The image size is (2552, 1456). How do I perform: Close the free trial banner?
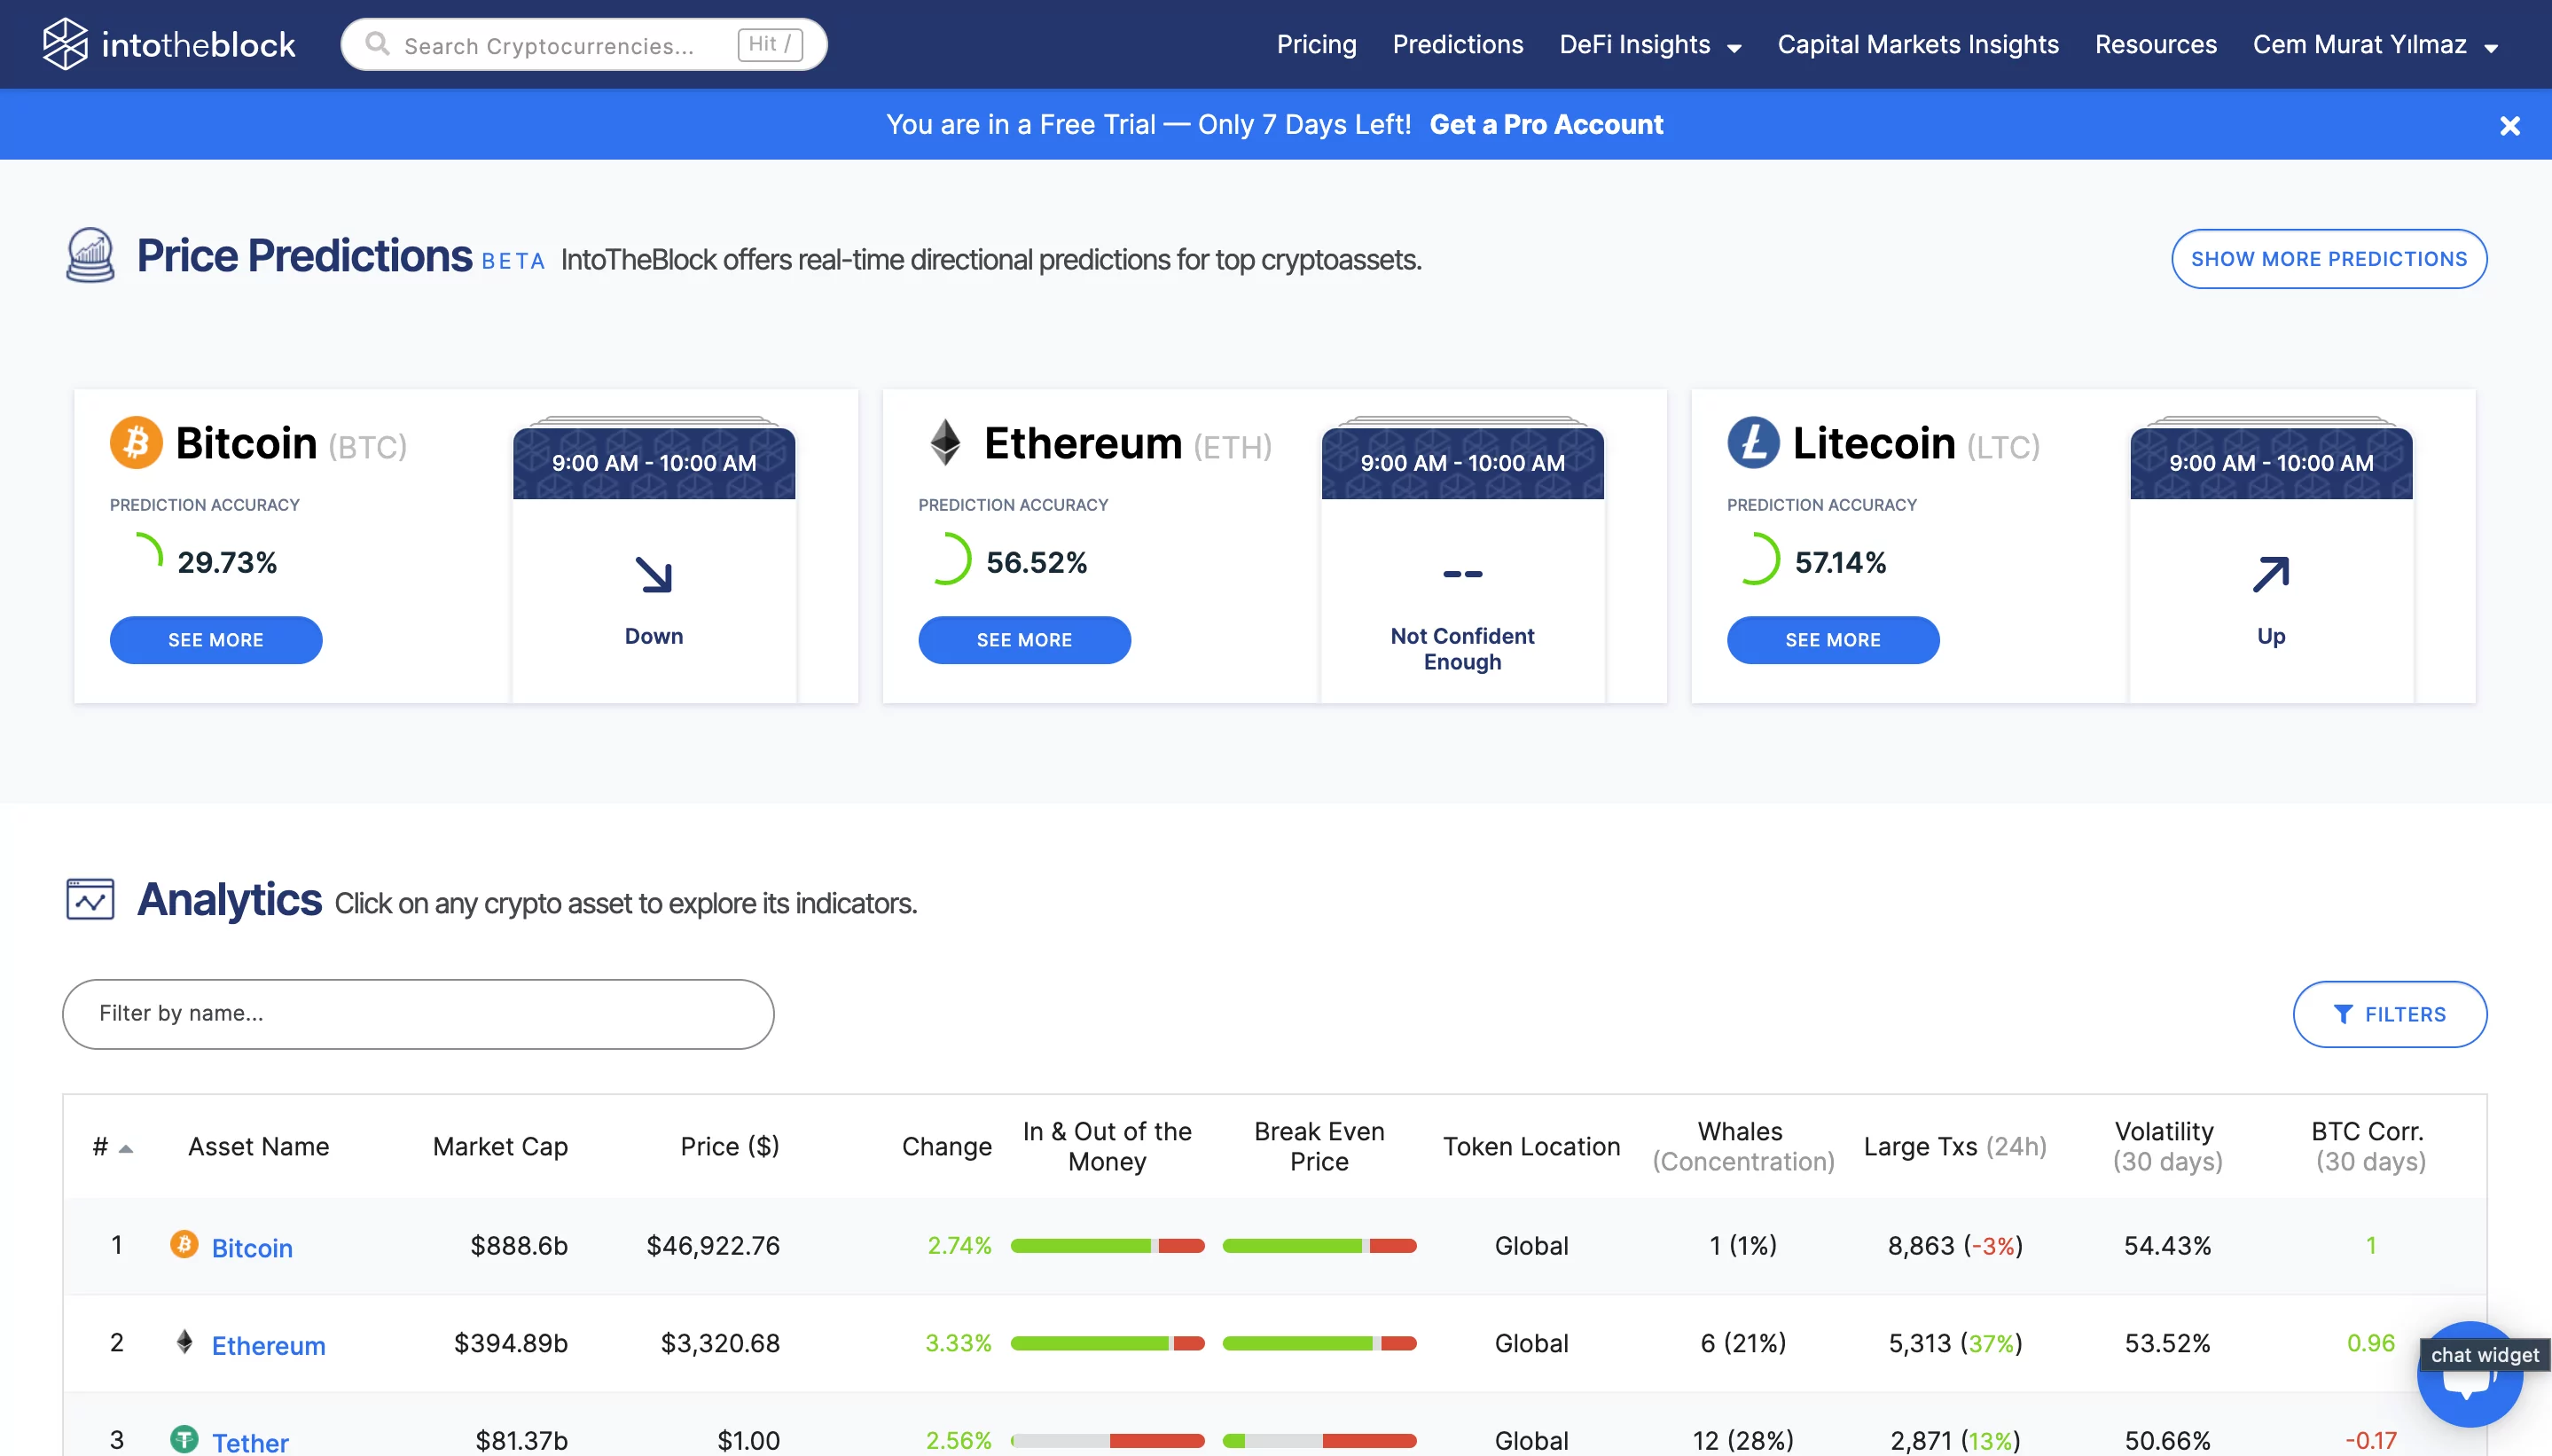tap(2509, 125)
